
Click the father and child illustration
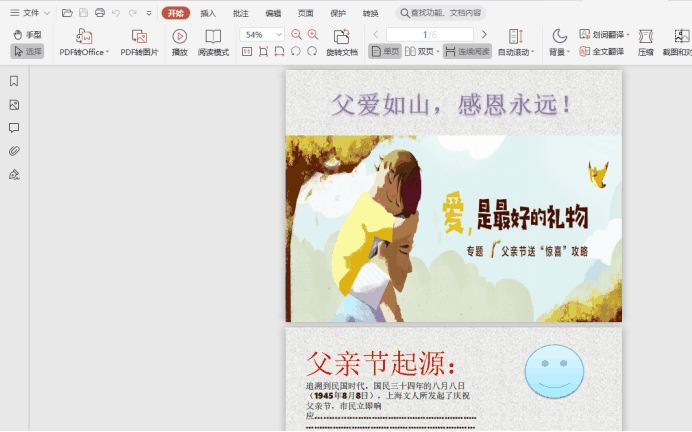454,229
